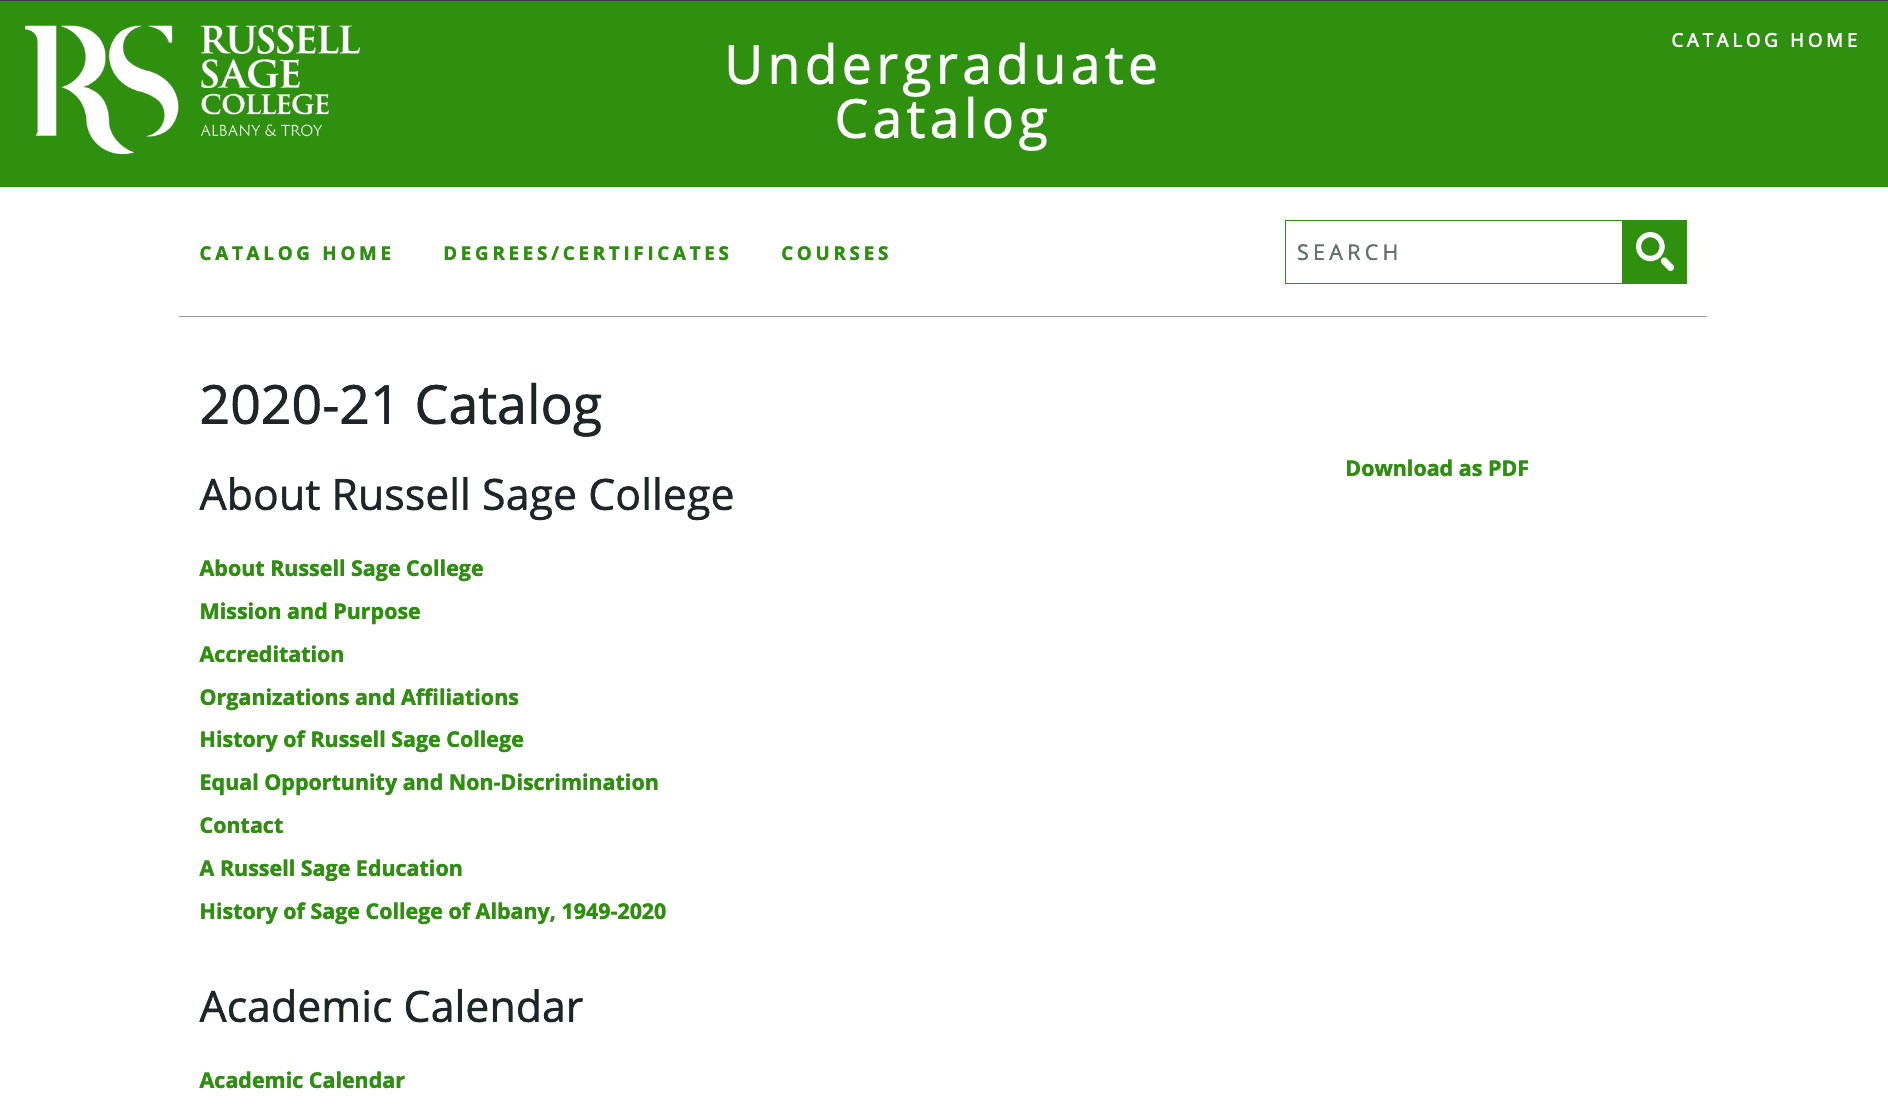Image resolution: width=1888 pixels, height=1112 pixels.
Task: Open the Mission and Purpose page
Action: tap(309, 611)
